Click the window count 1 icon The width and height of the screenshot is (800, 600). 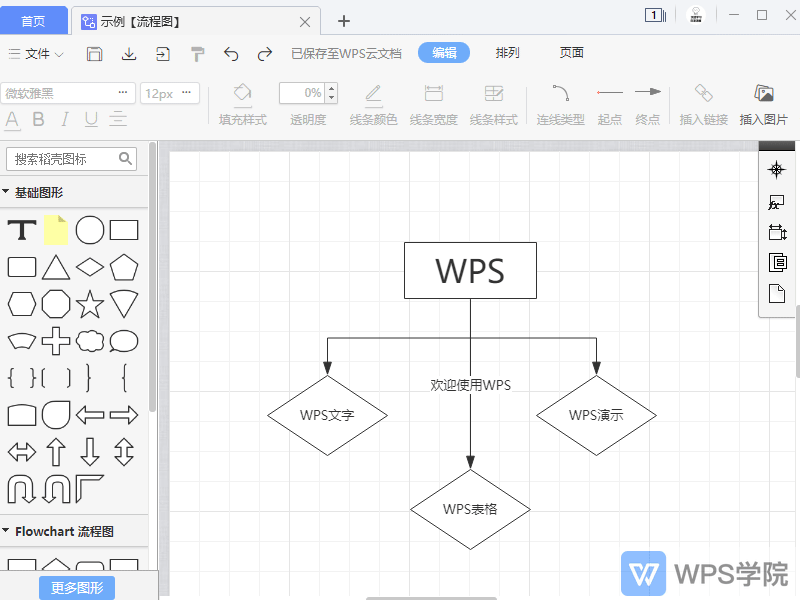tap(655, 15)
